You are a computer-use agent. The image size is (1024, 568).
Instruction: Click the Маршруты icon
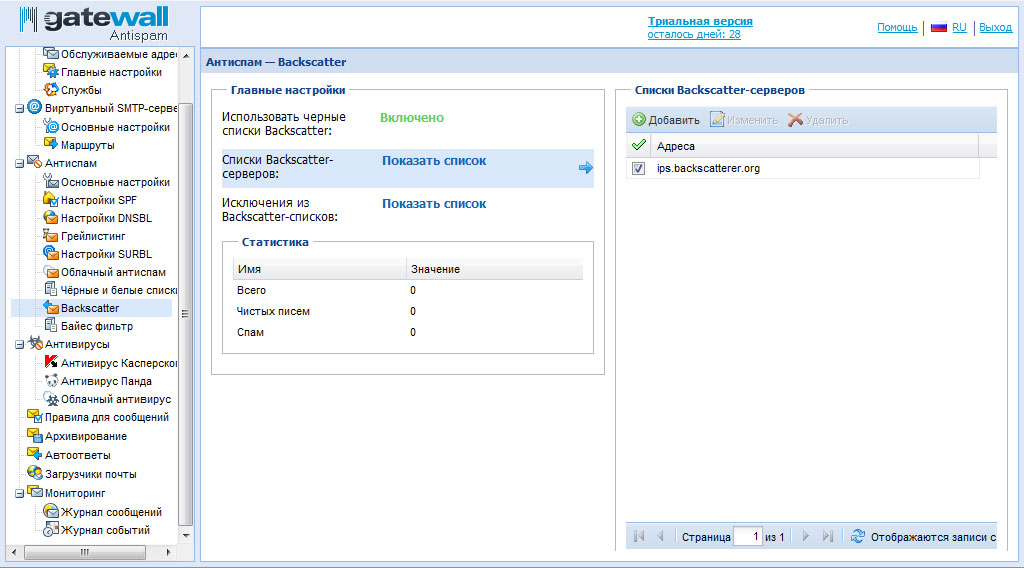tap(51, 144)
